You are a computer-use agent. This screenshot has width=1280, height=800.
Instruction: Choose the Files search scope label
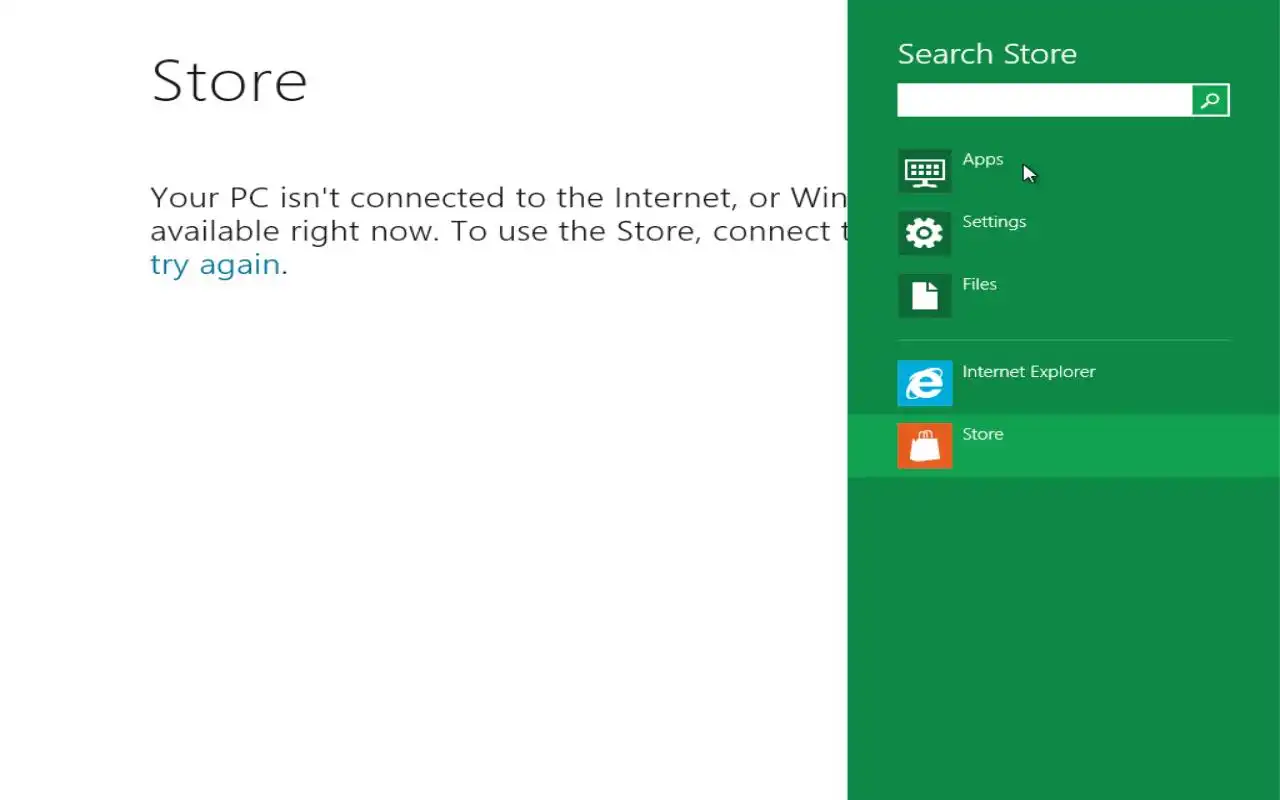point(979,284)
